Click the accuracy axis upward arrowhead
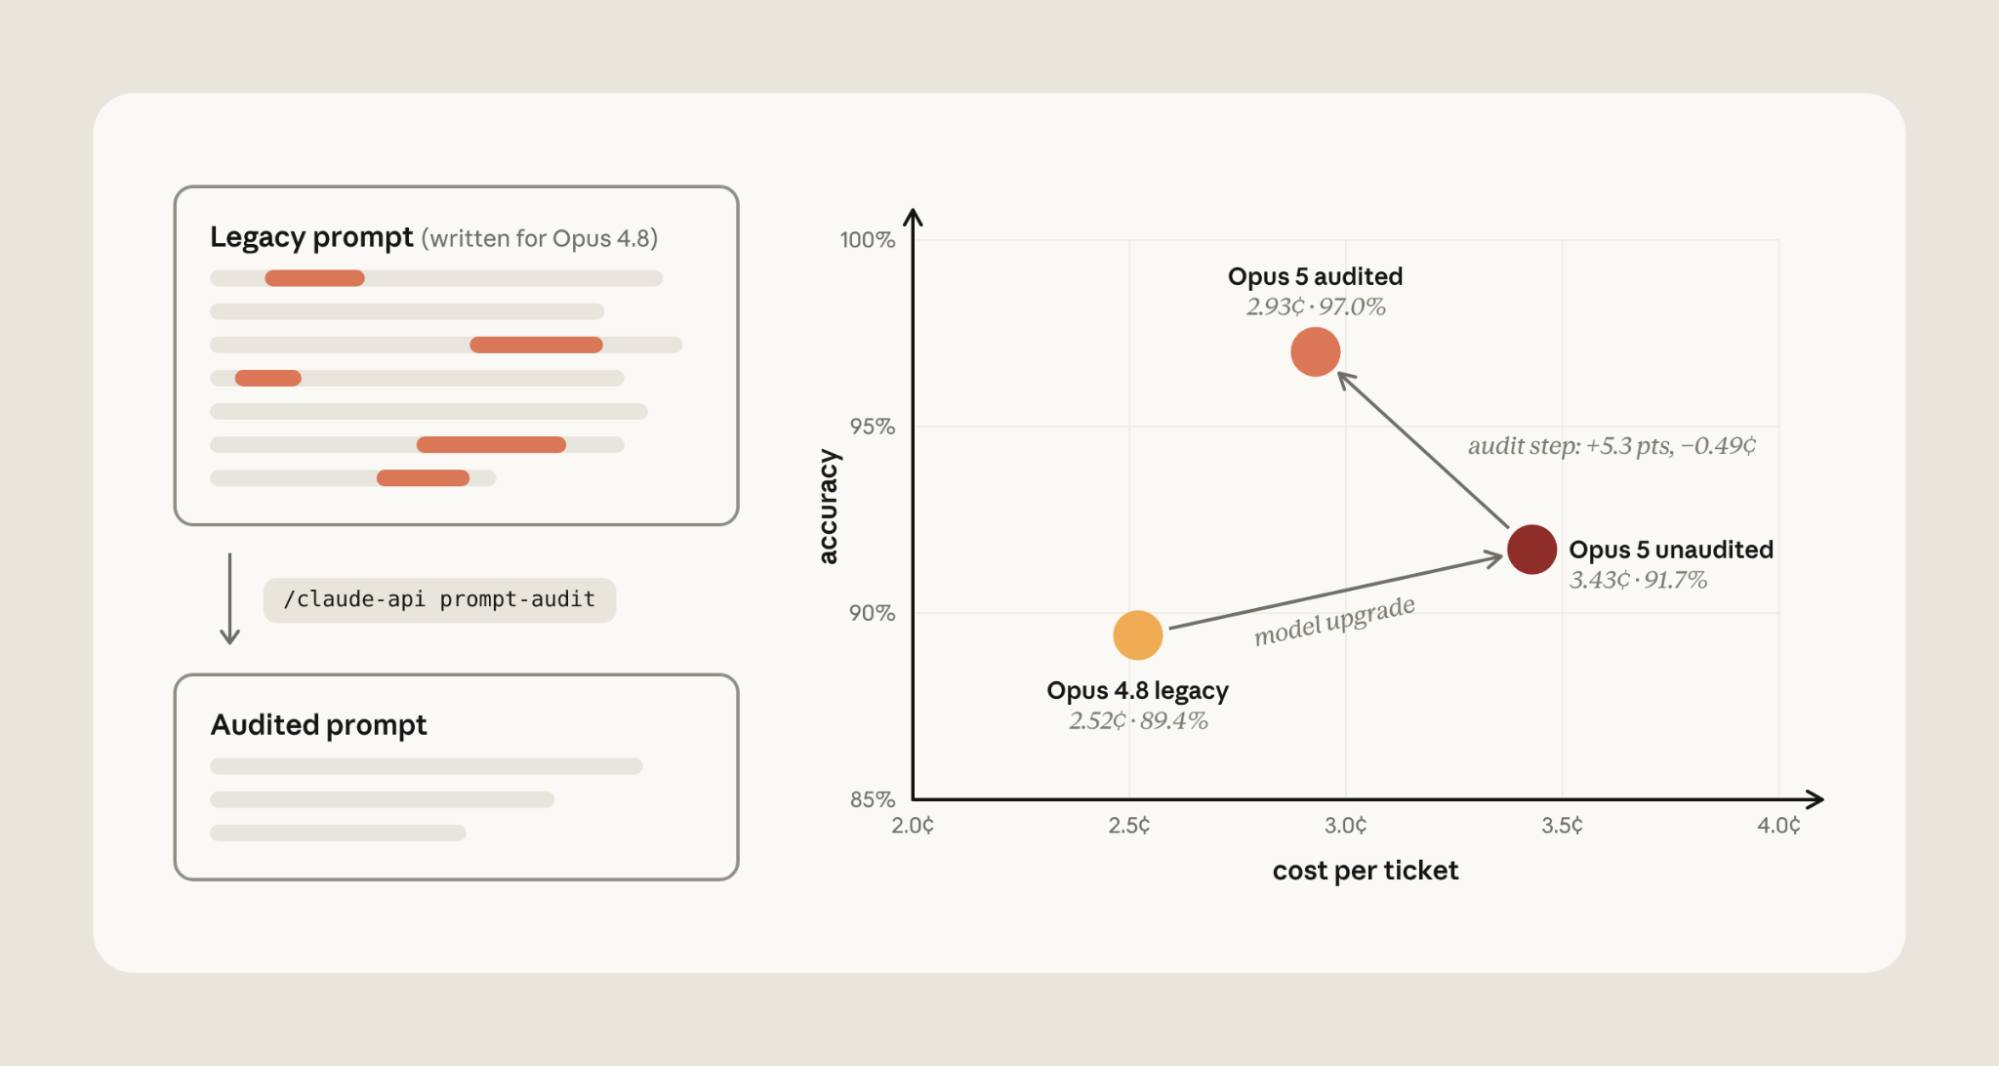Viewport: 1999px width, 1066px height. [912, 217]
